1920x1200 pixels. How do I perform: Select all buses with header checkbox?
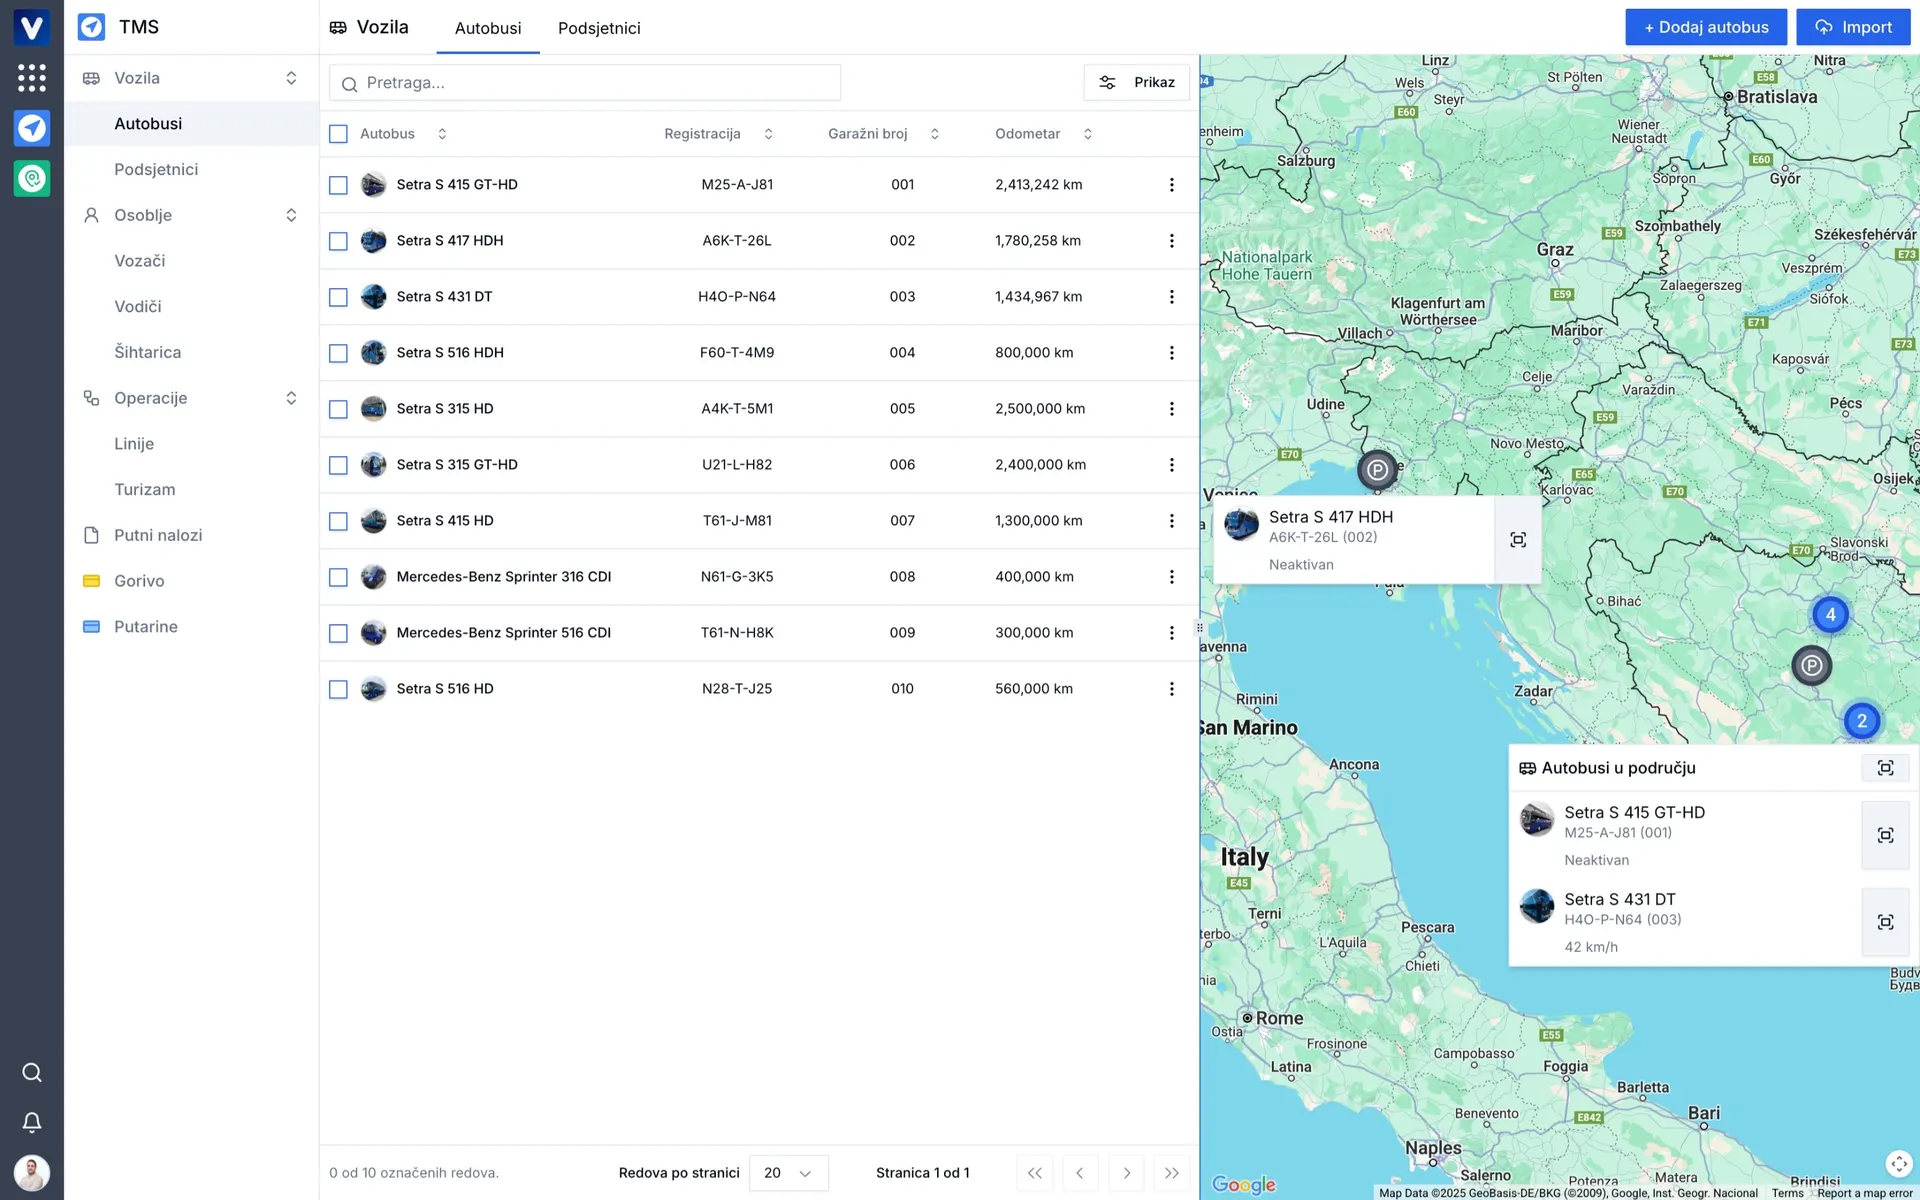coord(338,134)
